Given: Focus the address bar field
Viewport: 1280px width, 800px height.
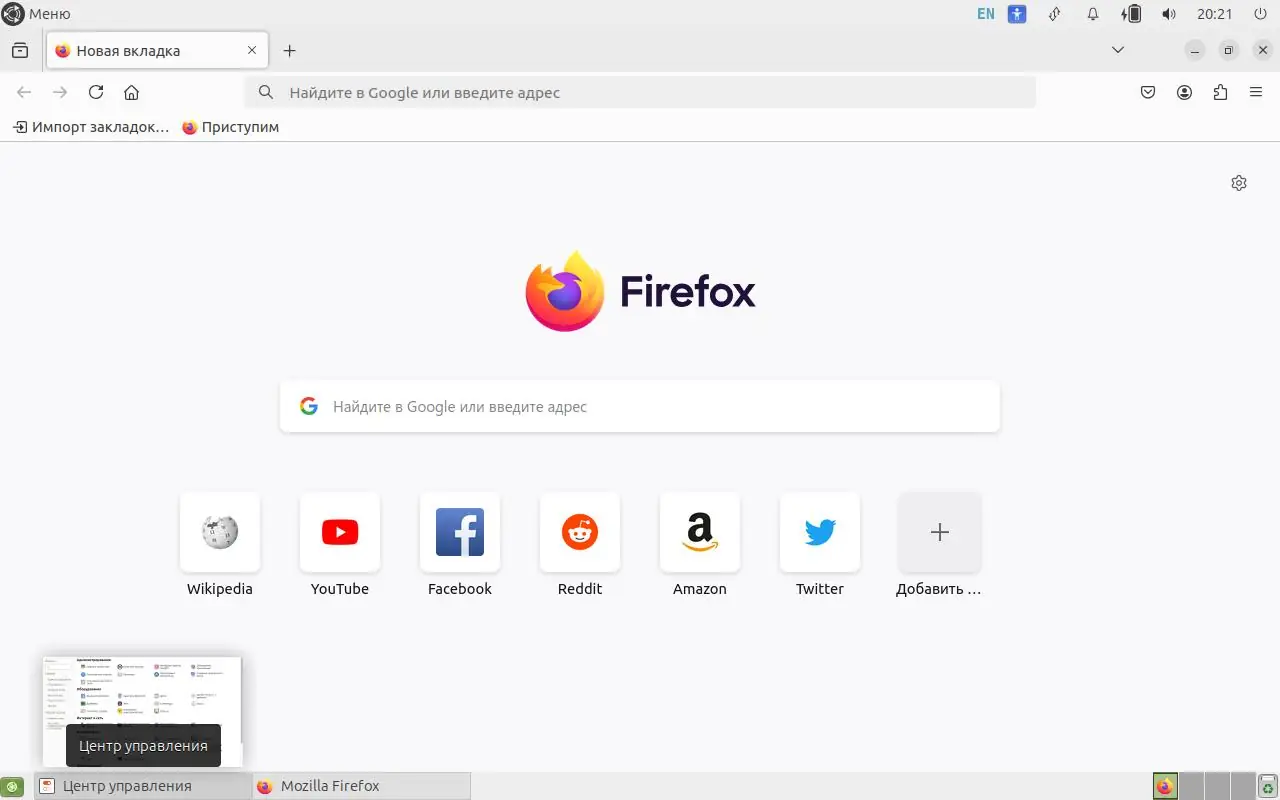Looking at the screenshot, I should tap(640, 93).
